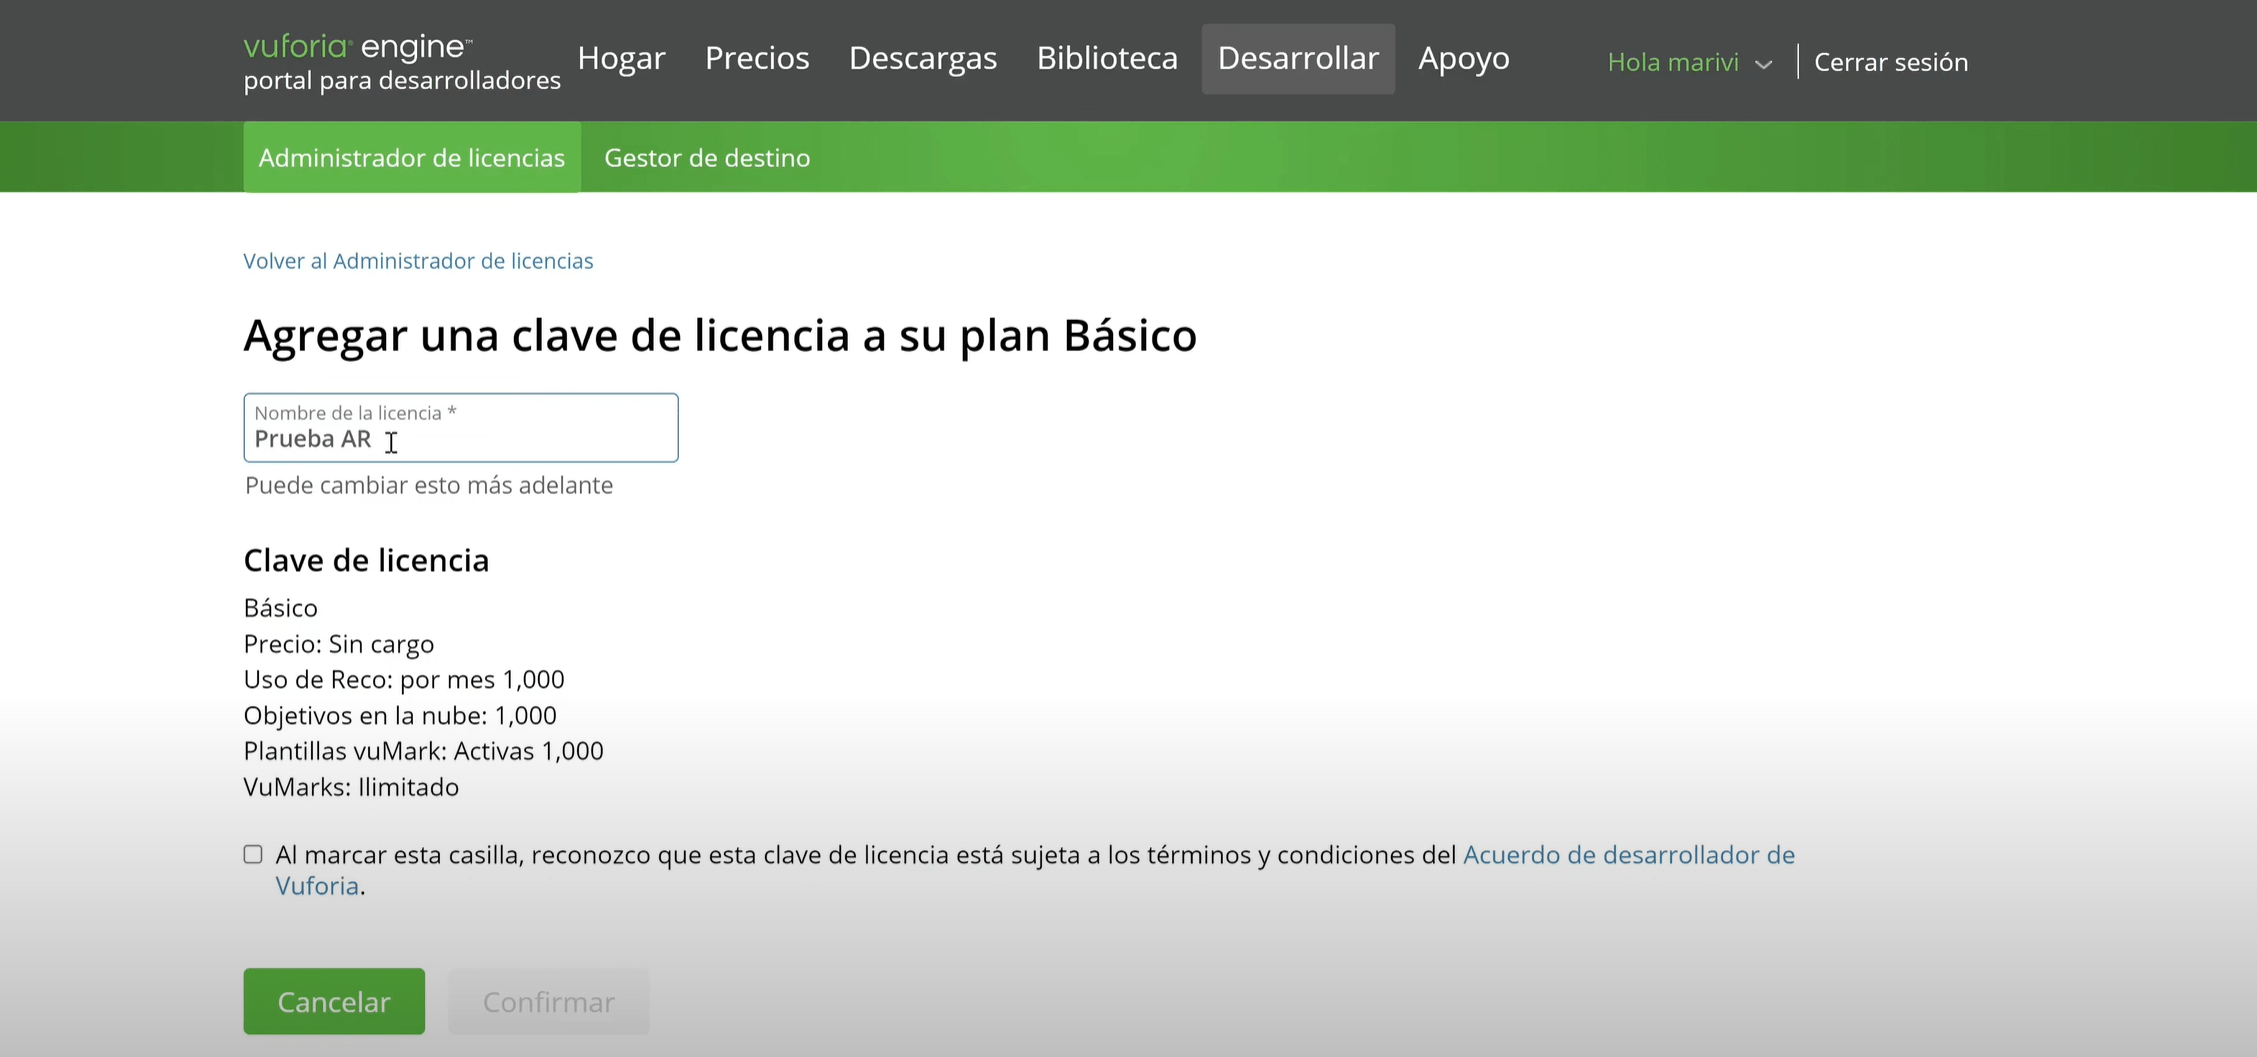2257x1057 pixels.
Task: Click the 'Agregar una clave de licencia' heading
Action: click(x=720, y=335)
